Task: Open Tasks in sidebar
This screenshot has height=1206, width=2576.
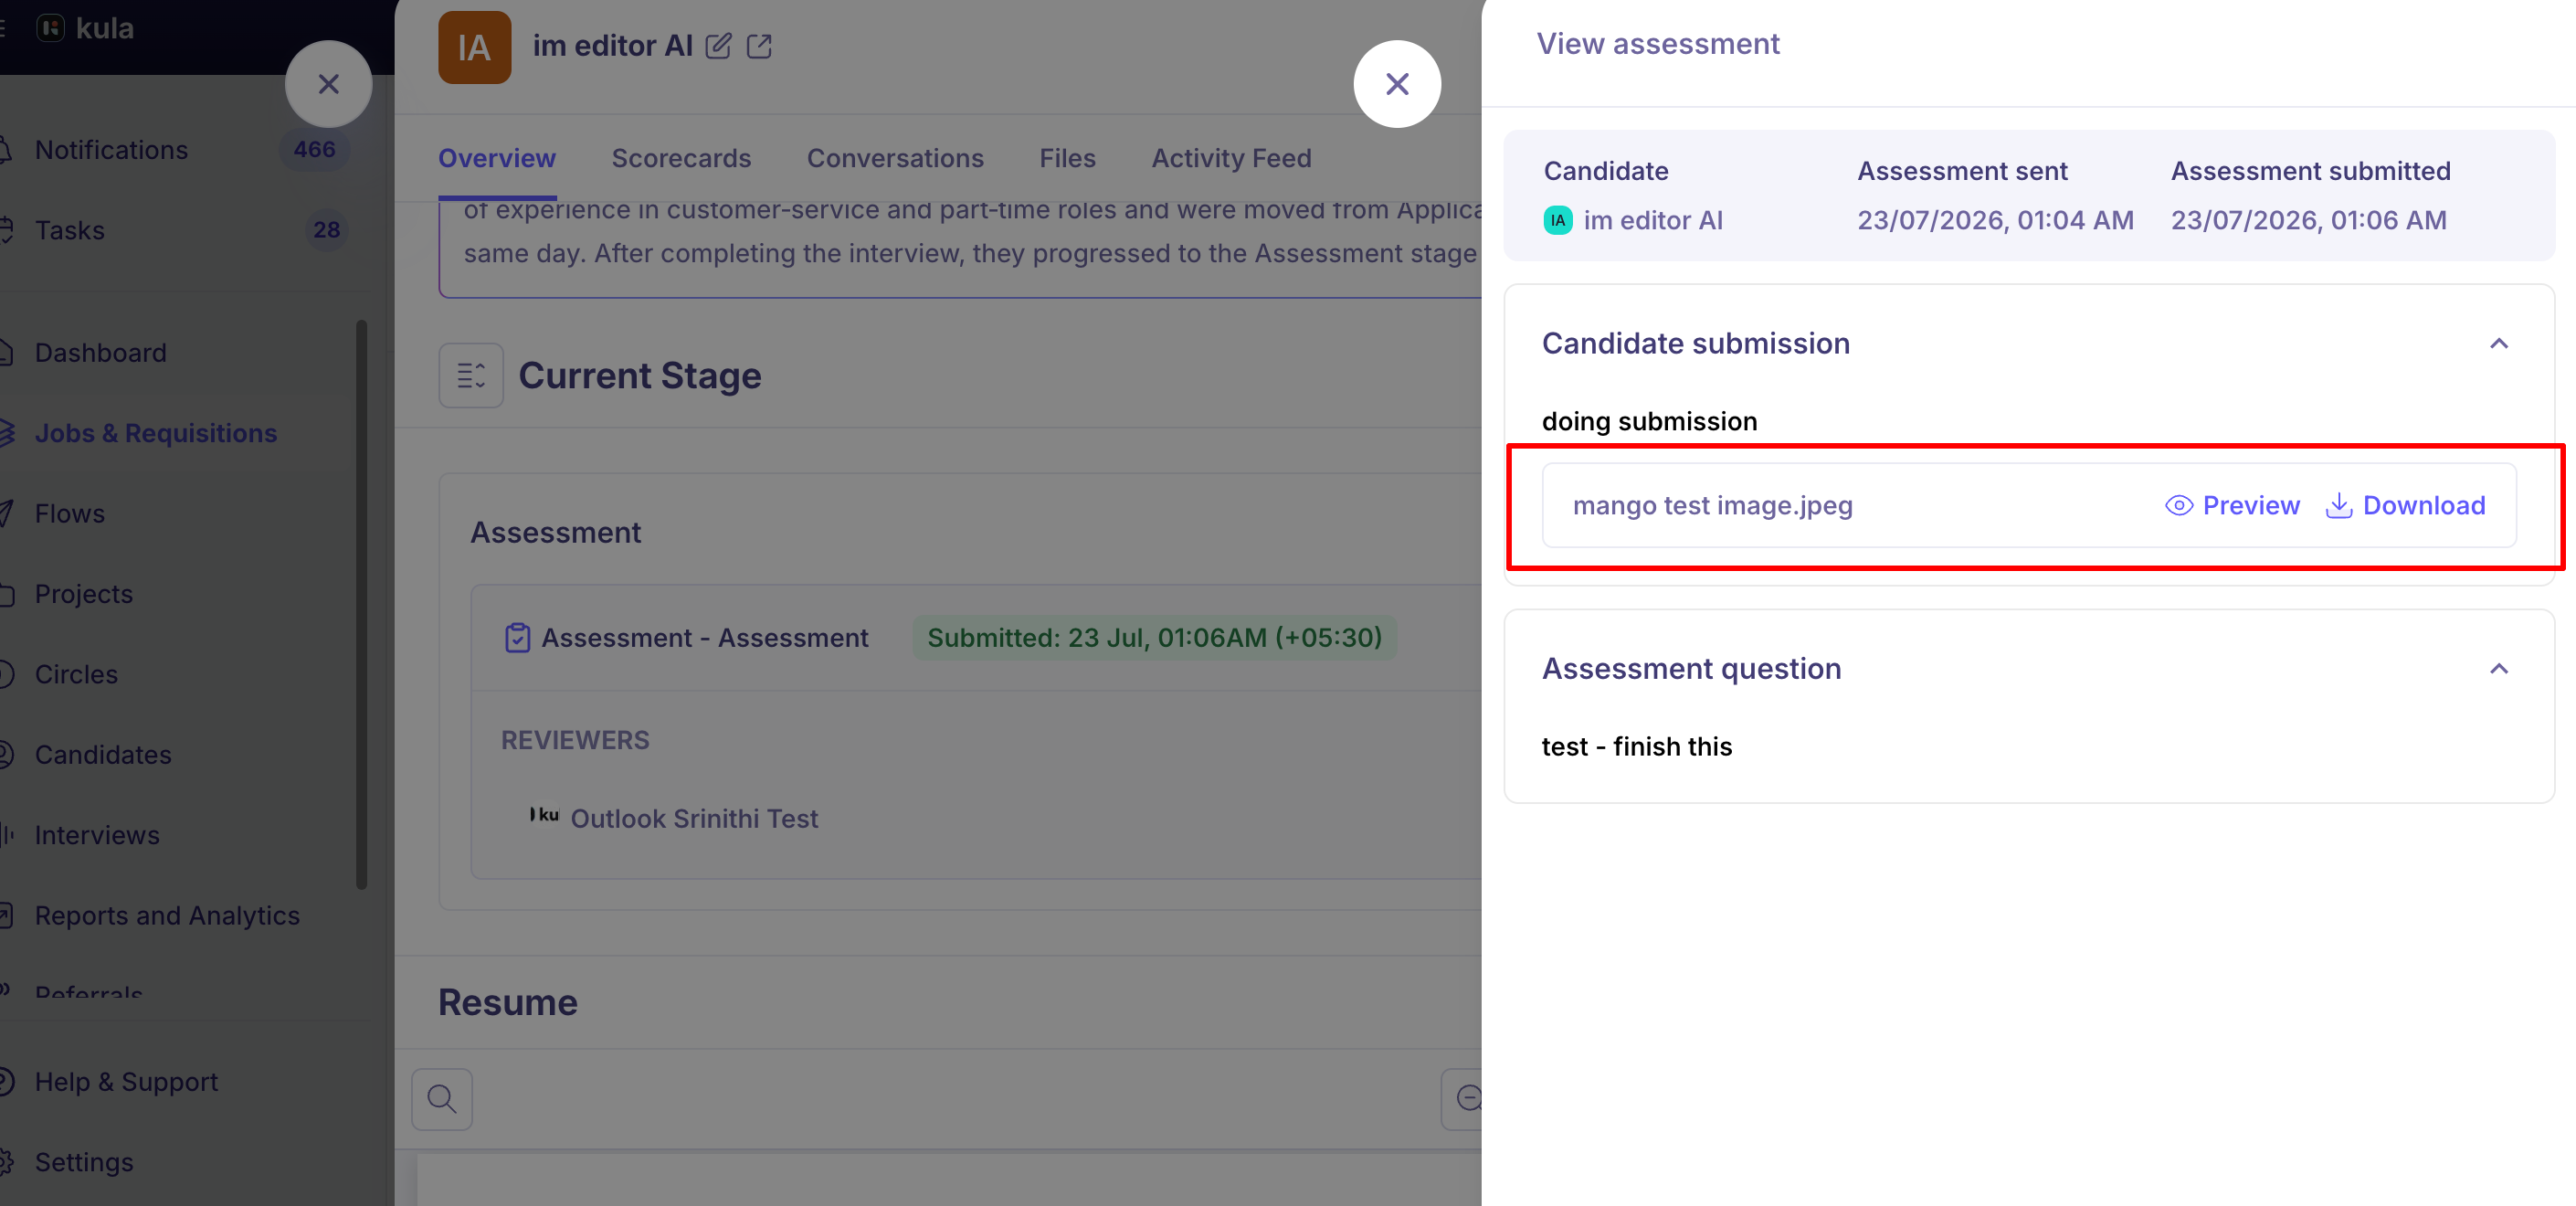Action: pyautogui.click(x=69, y=230)
